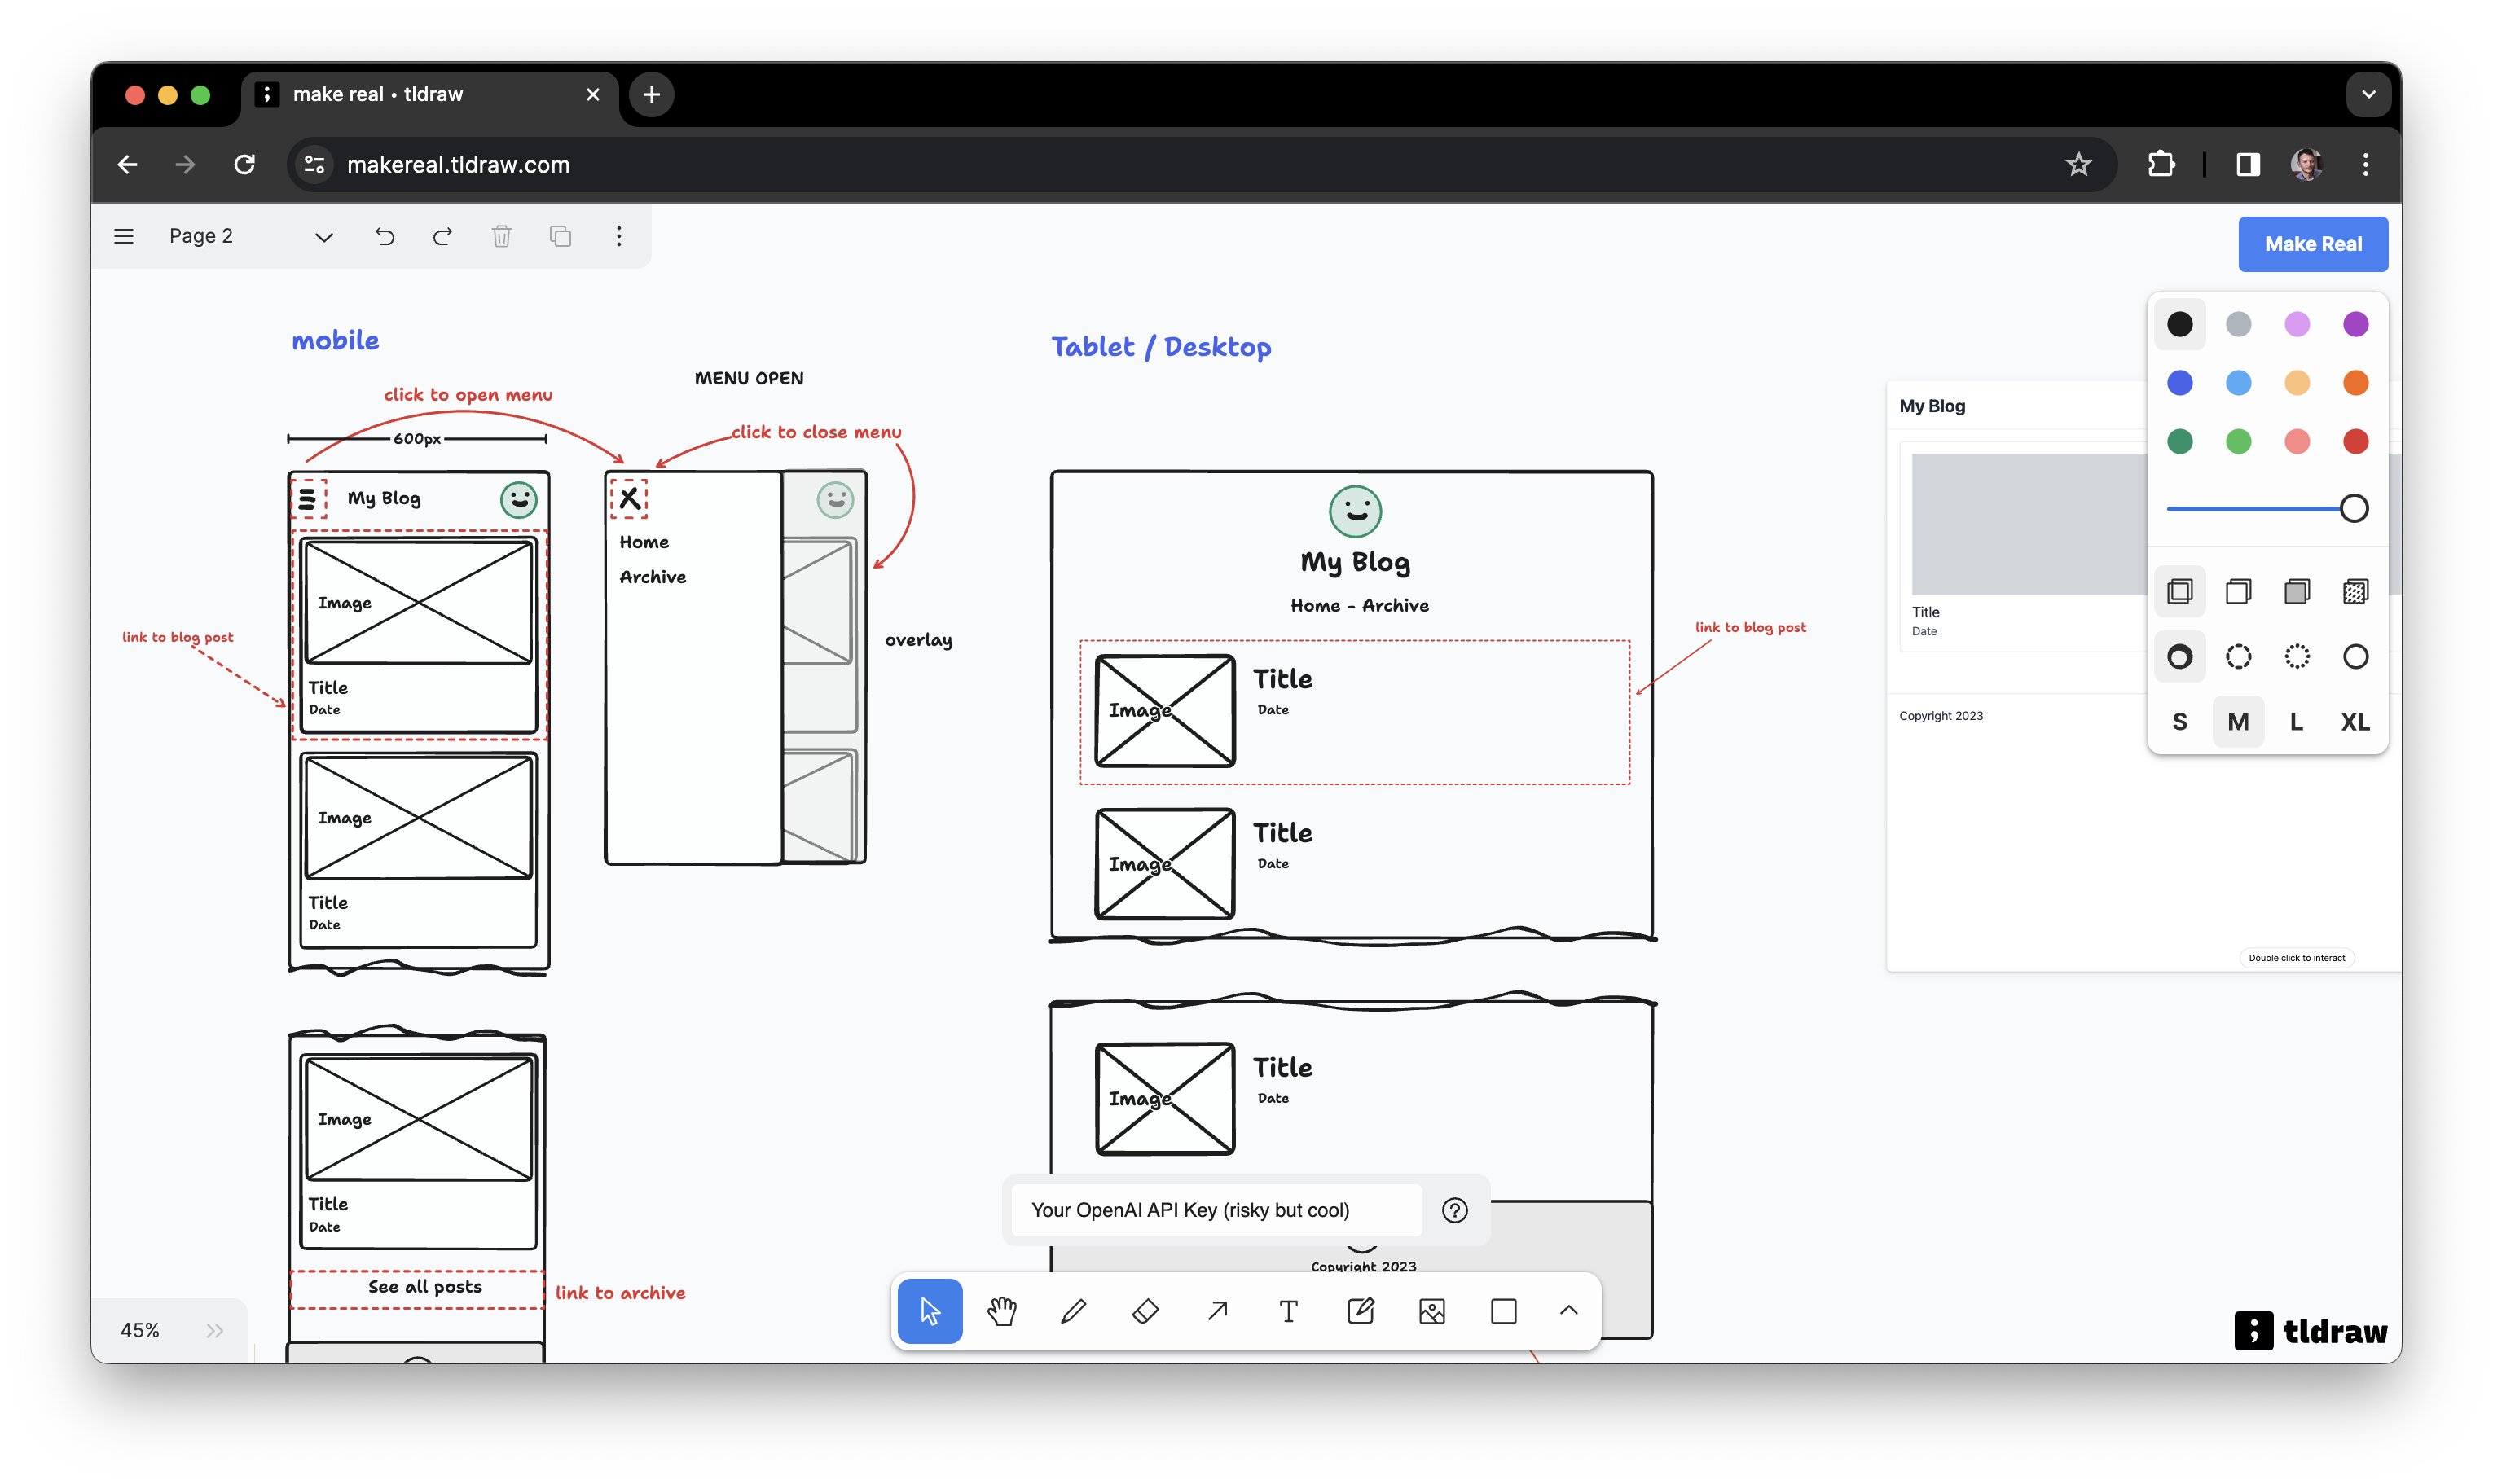The image size is (2493, 1484).
Task: Select the text tool
Action: [1288, 1310]
